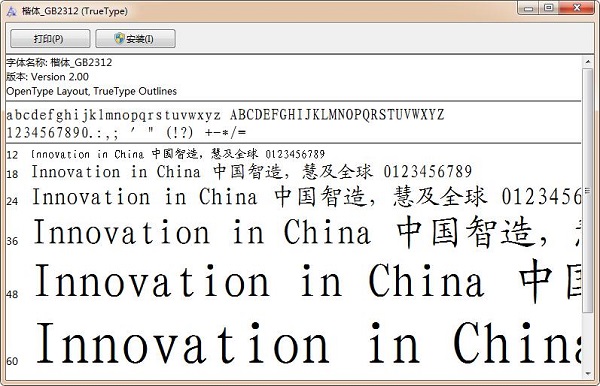The width and height of the screenshot is (600, 386).
Task: Click the size 18 sample text line
Action: coord(251,172)
